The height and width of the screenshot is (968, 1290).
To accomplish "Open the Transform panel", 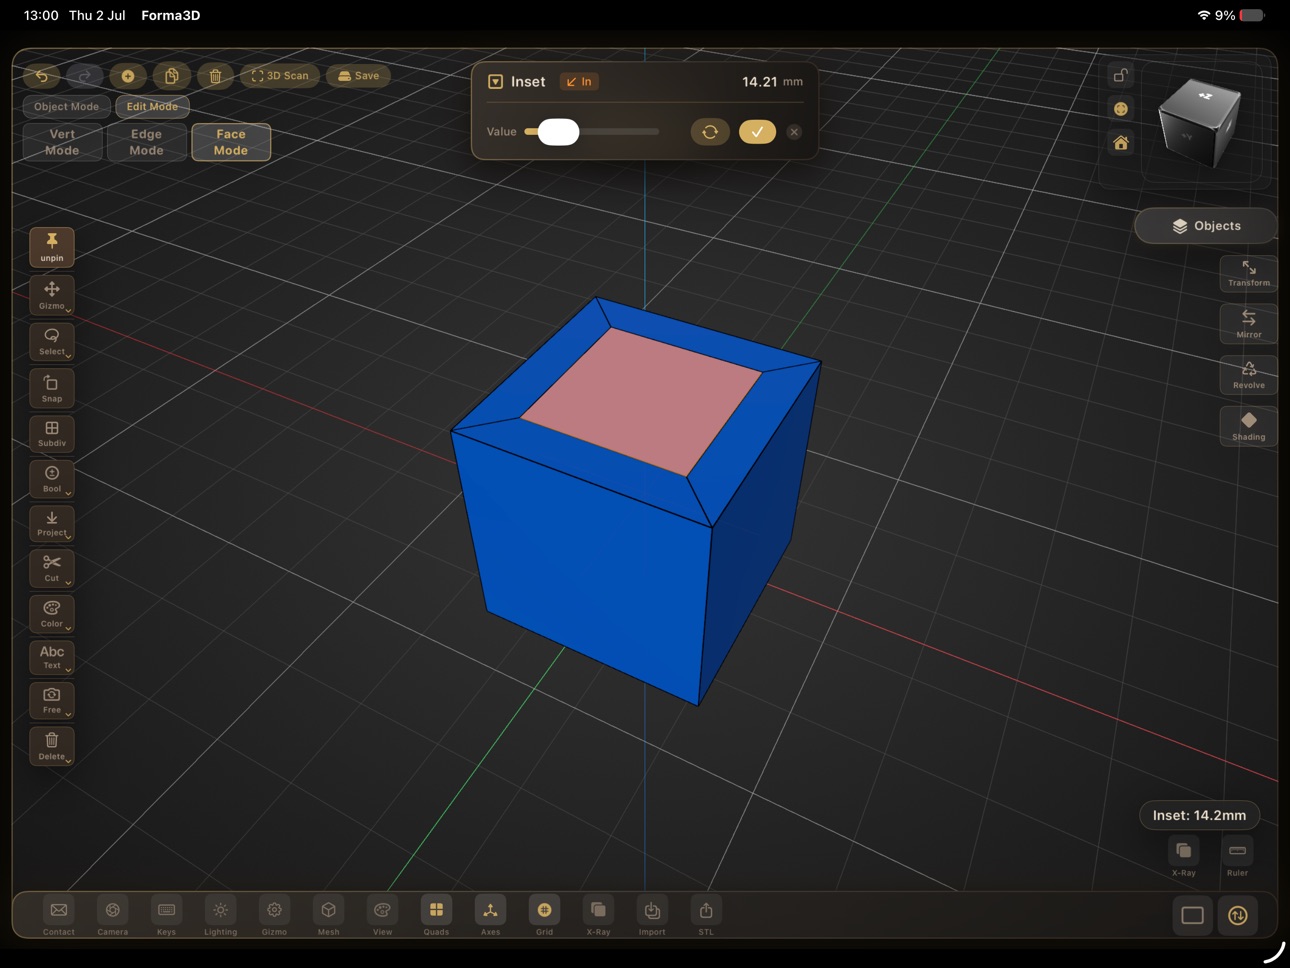I will [1248, 273].
